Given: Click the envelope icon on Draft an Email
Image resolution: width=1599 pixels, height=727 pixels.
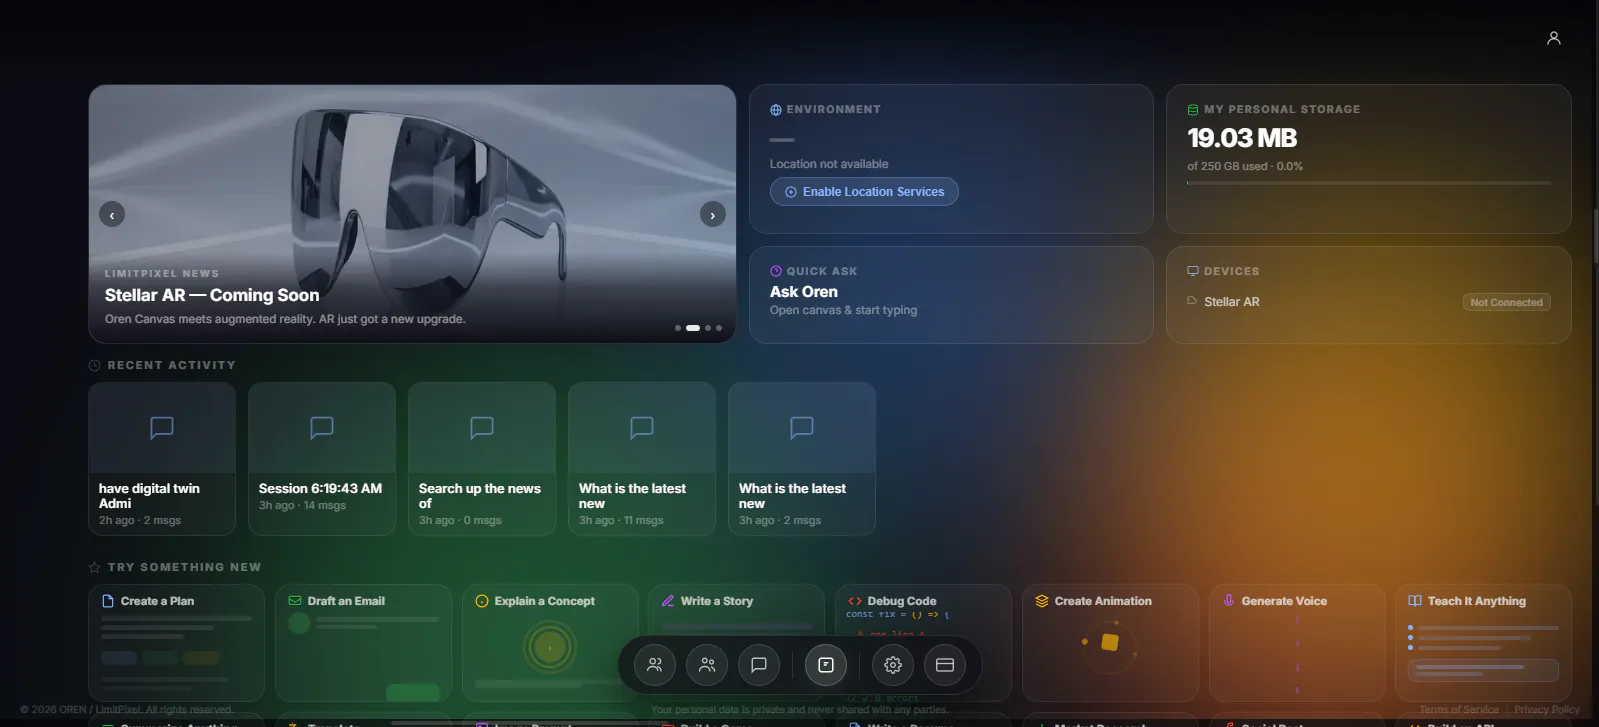Looking at the screenshot, I should click(x=295, y=601).
